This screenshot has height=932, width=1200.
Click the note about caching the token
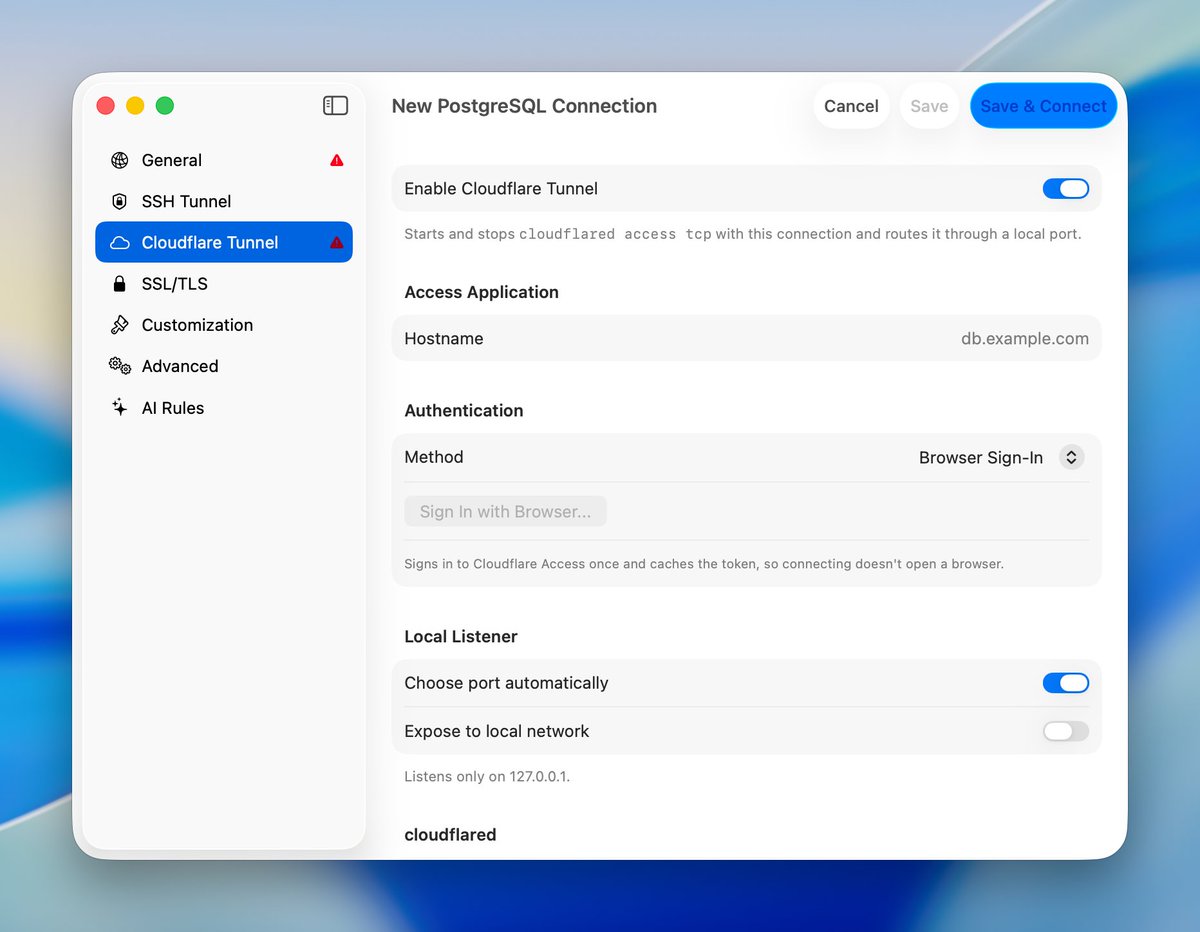(x=704, y=564)
